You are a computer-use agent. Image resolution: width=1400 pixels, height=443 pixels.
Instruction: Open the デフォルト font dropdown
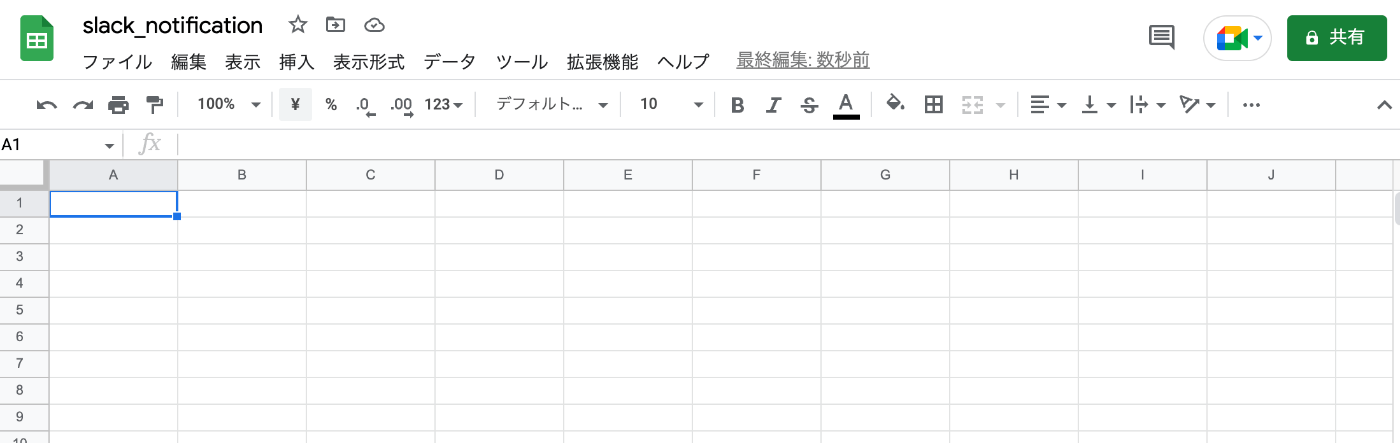(x=552, y=104)
